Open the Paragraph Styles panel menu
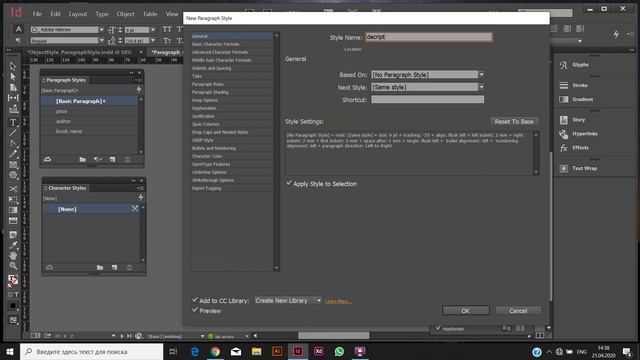640x360 pixels. (x=139, y=80)
